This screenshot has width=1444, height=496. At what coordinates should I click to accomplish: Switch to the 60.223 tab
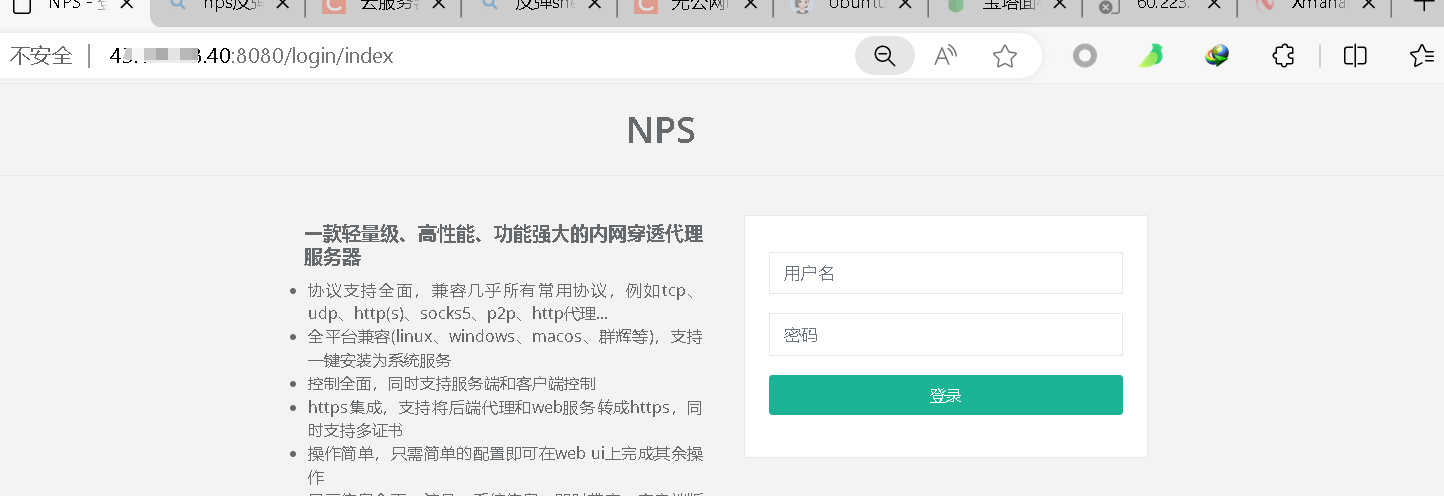(1160, 7)
